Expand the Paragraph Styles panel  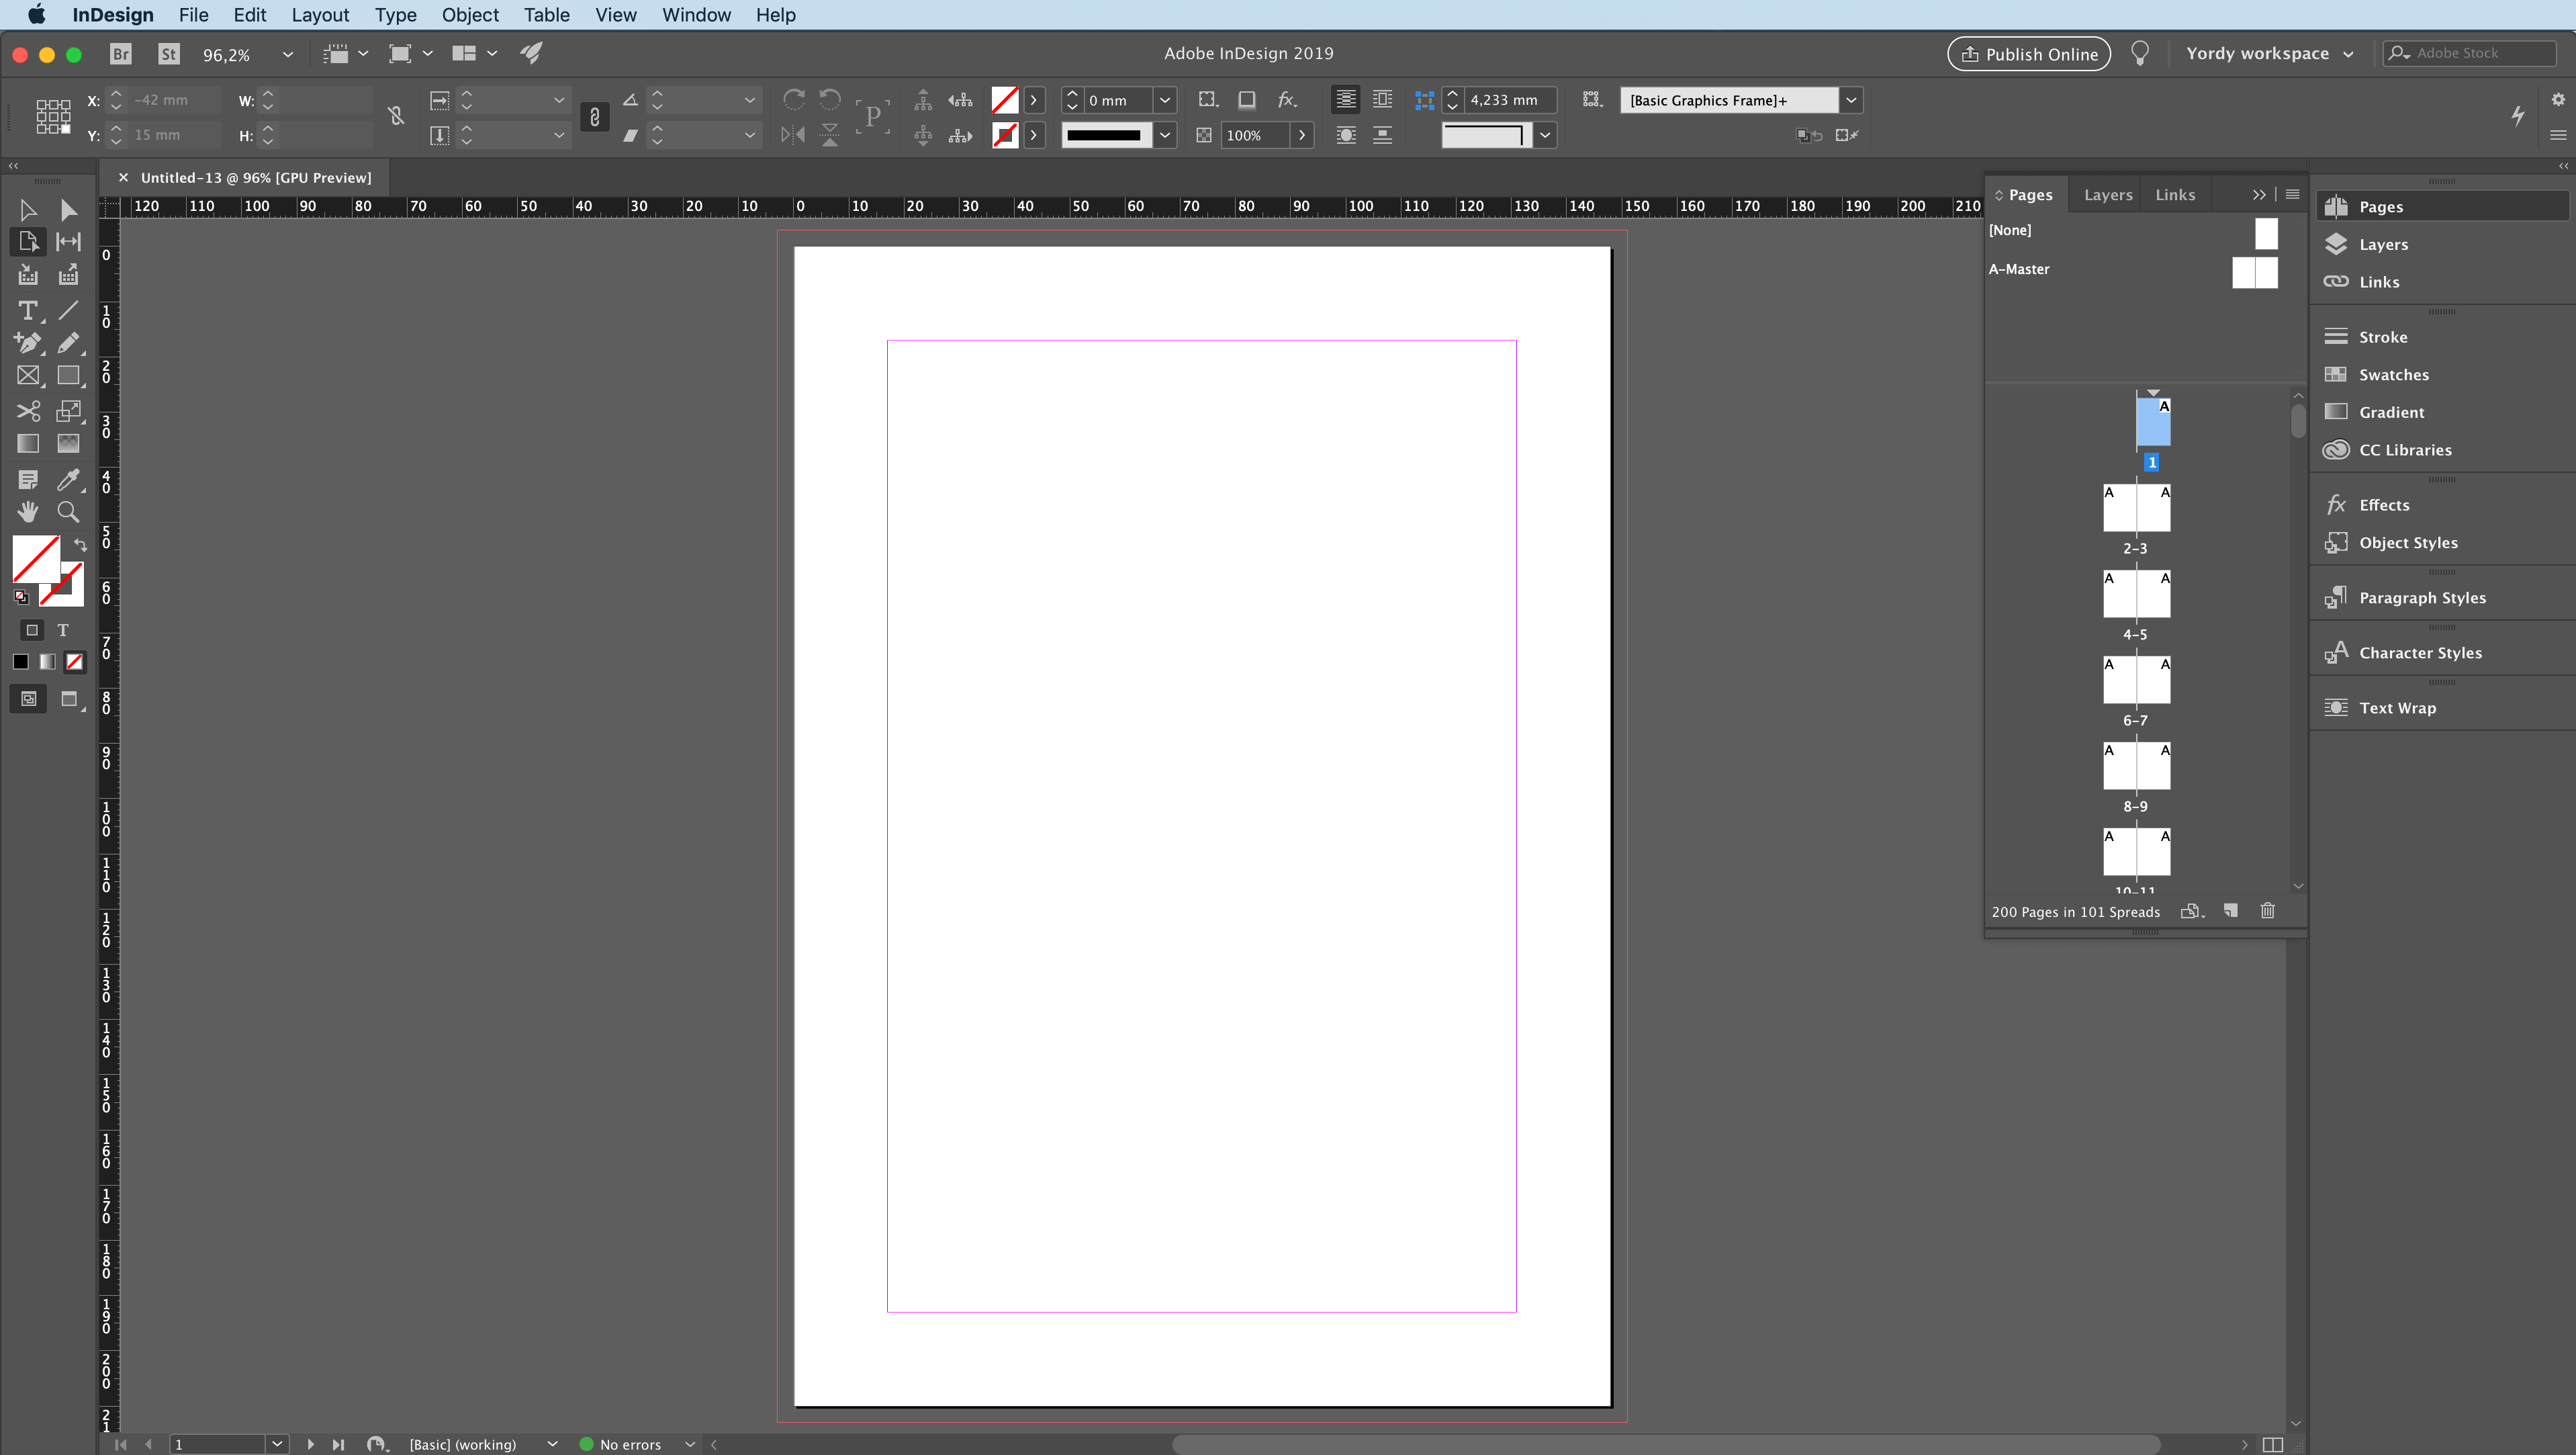[x=2422, y=597]
